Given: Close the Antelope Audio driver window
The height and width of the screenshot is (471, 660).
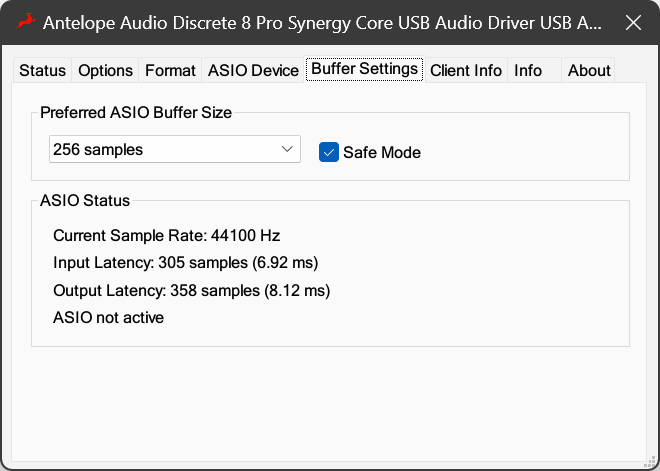Looking at the screenshot, I should pyautogui.click(x=633, y=23).
